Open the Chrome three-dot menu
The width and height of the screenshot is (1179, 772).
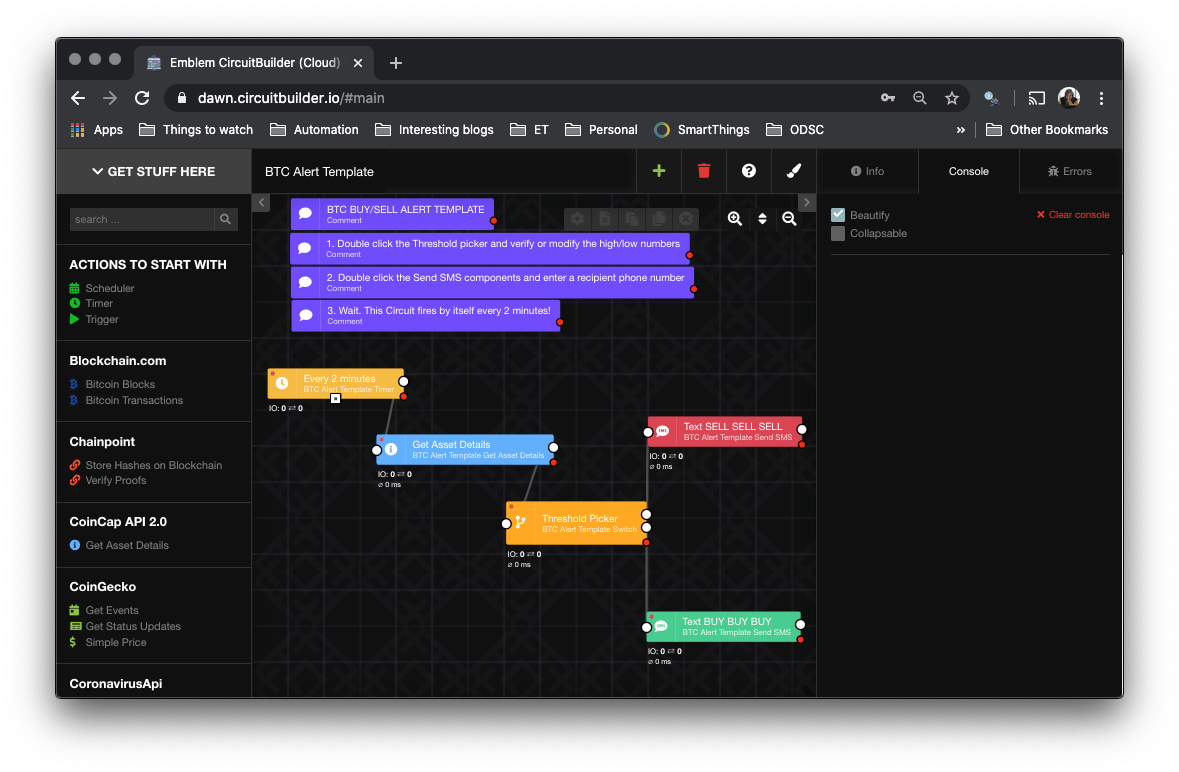pyautogui.click(x=1102, y=98)
